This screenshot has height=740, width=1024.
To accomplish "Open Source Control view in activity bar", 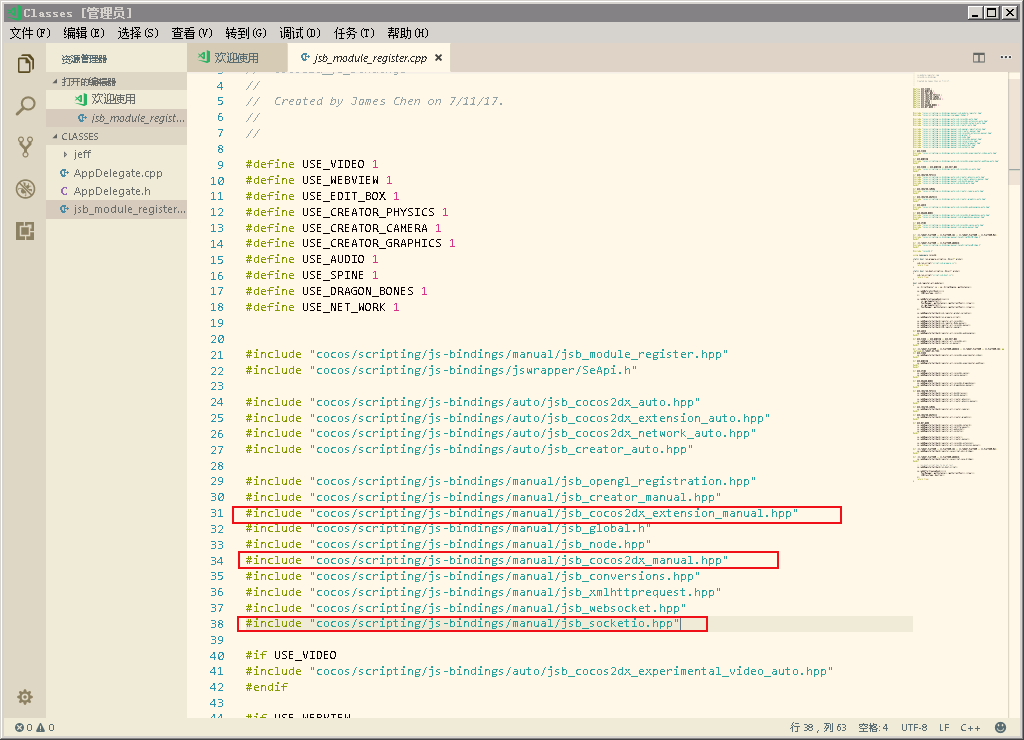I will [25, 147].
